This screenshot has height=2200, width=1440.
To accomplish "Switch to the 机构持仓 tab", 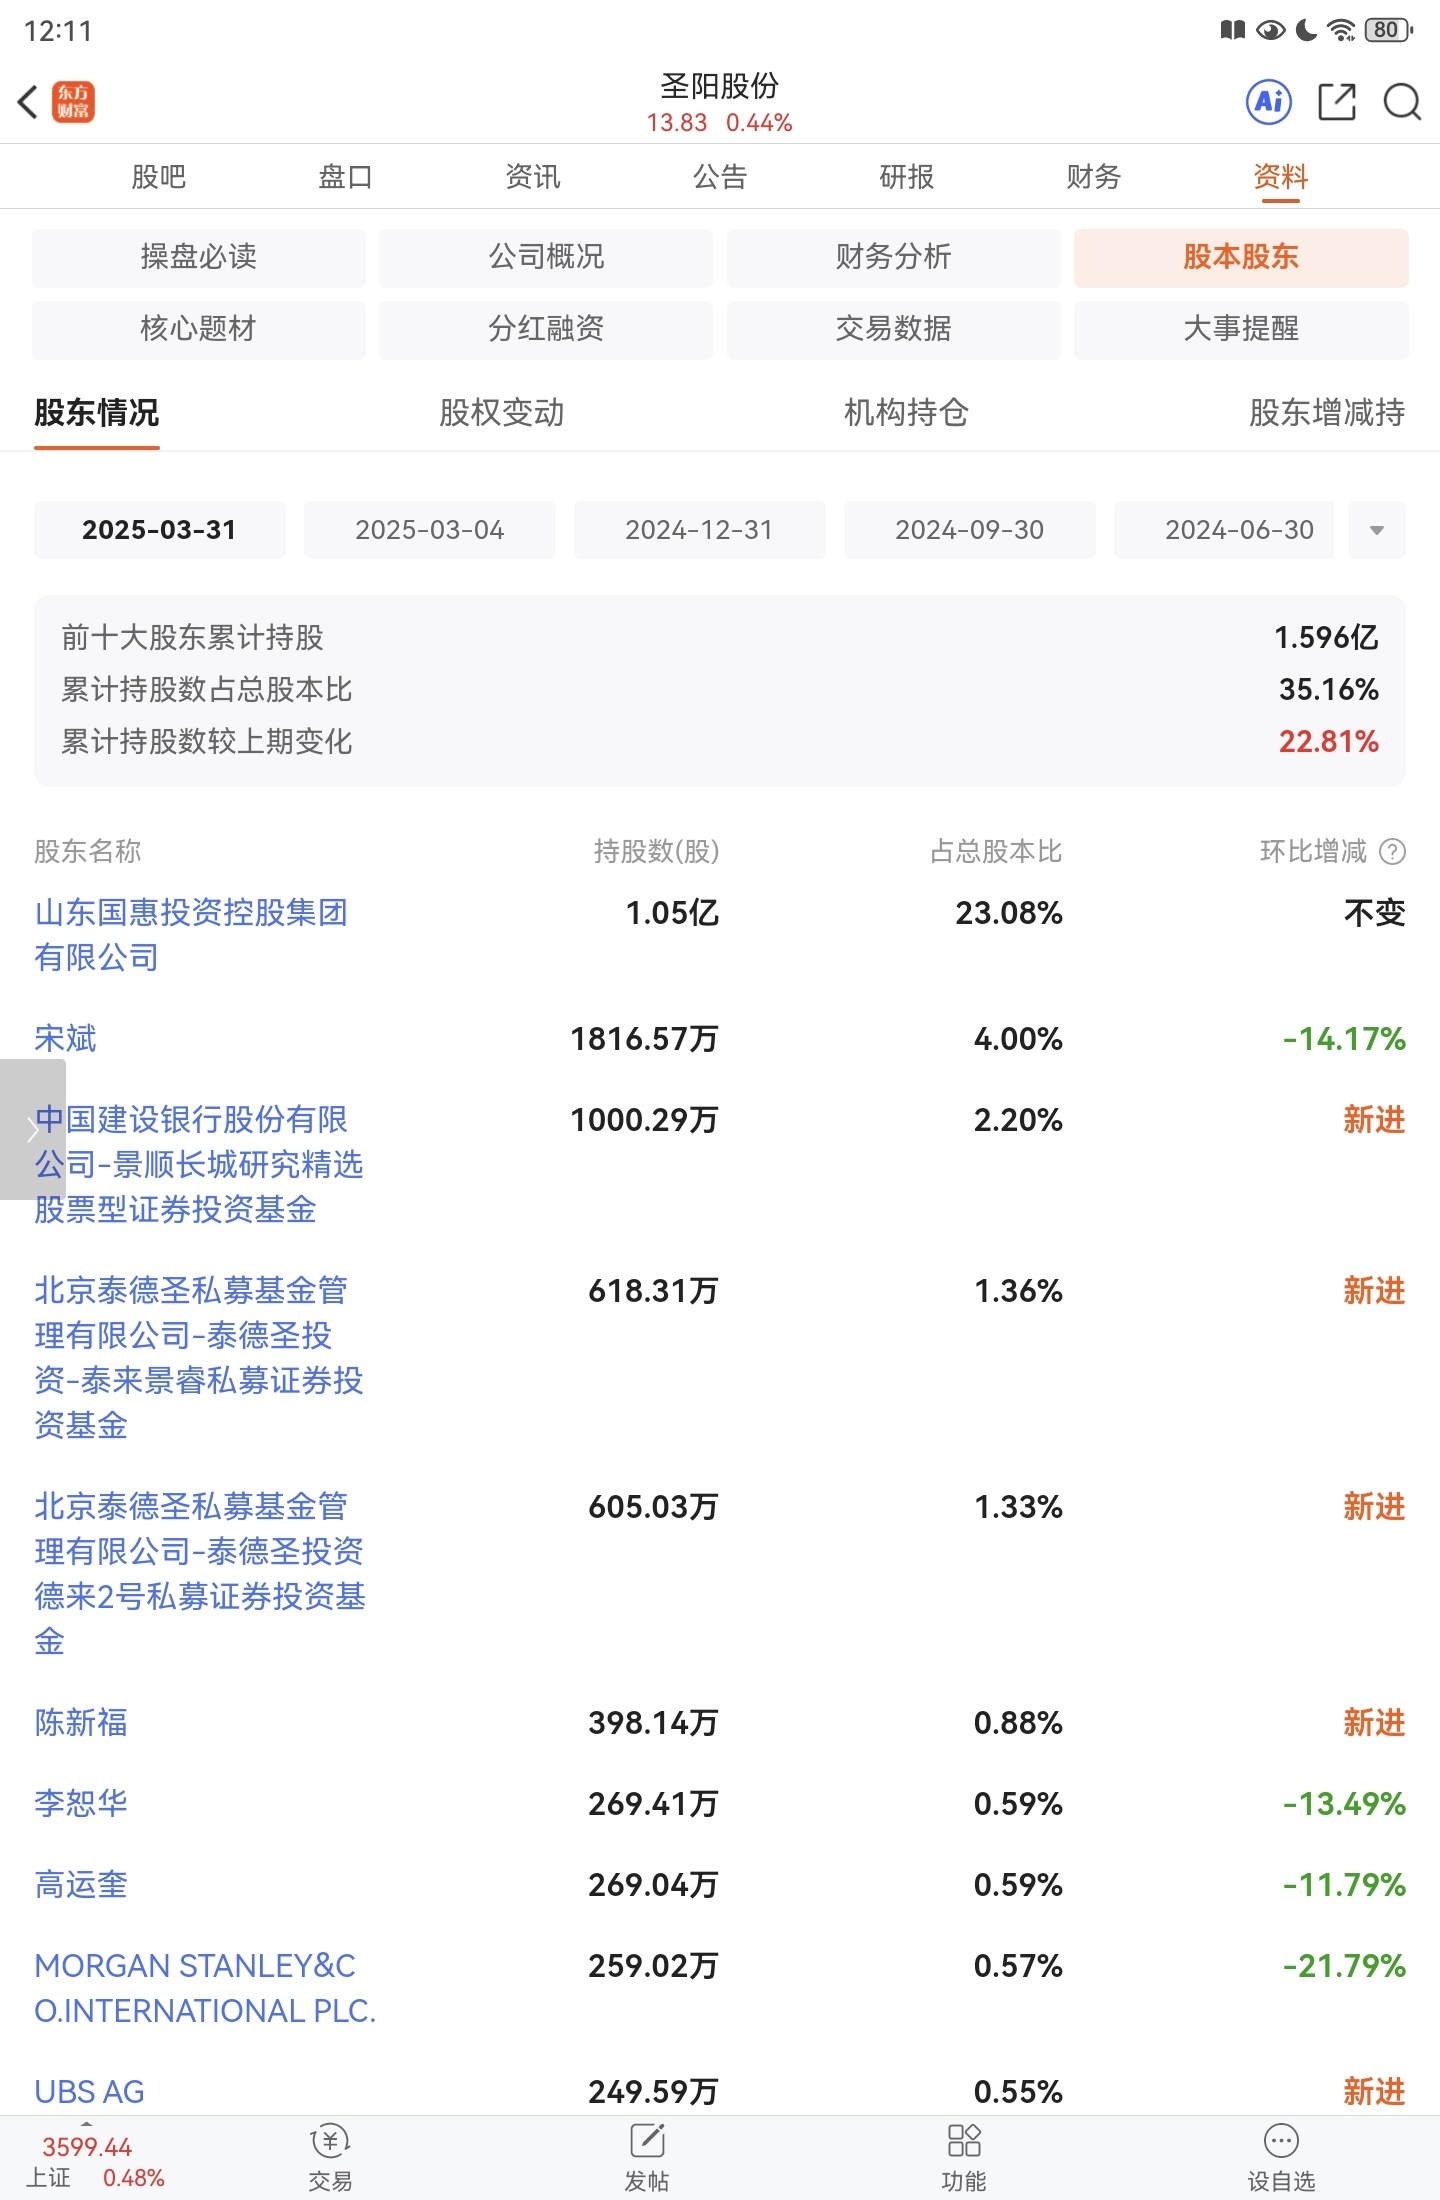I will [x=906, y=412].
